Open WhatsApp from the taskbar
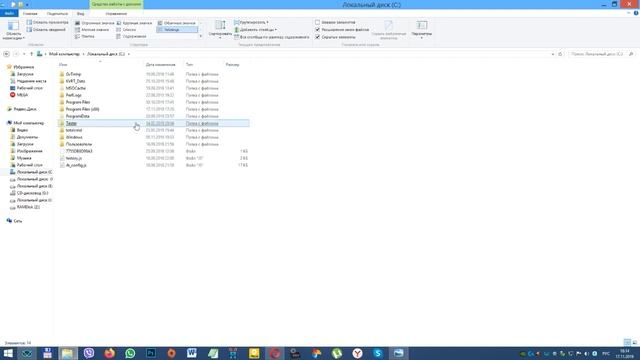The image size is (640, 360). tap(130, 353)
